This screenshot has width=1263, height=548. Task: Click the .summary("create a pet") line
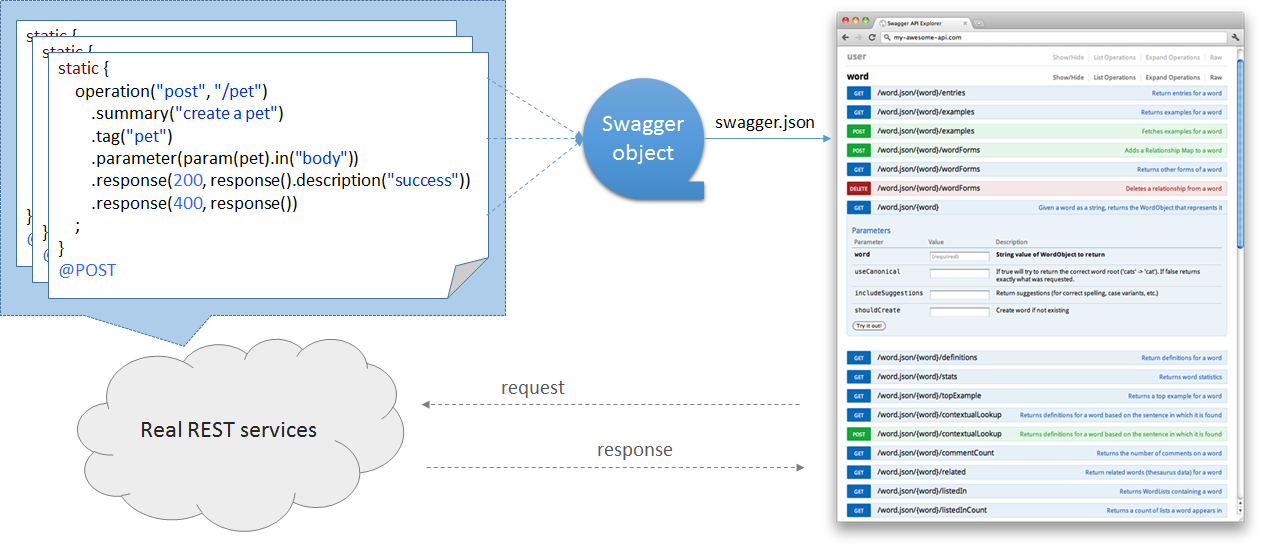tap(188, 114)
